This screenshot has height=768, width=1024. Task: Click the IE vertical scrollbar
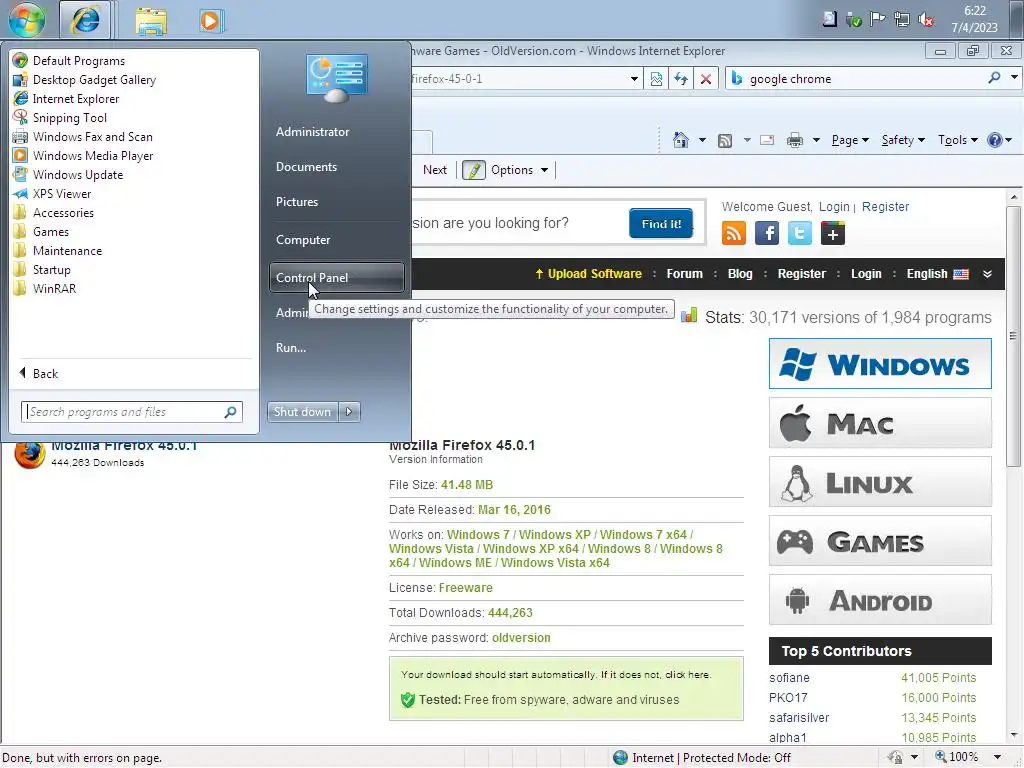[x=1013, y=336]
